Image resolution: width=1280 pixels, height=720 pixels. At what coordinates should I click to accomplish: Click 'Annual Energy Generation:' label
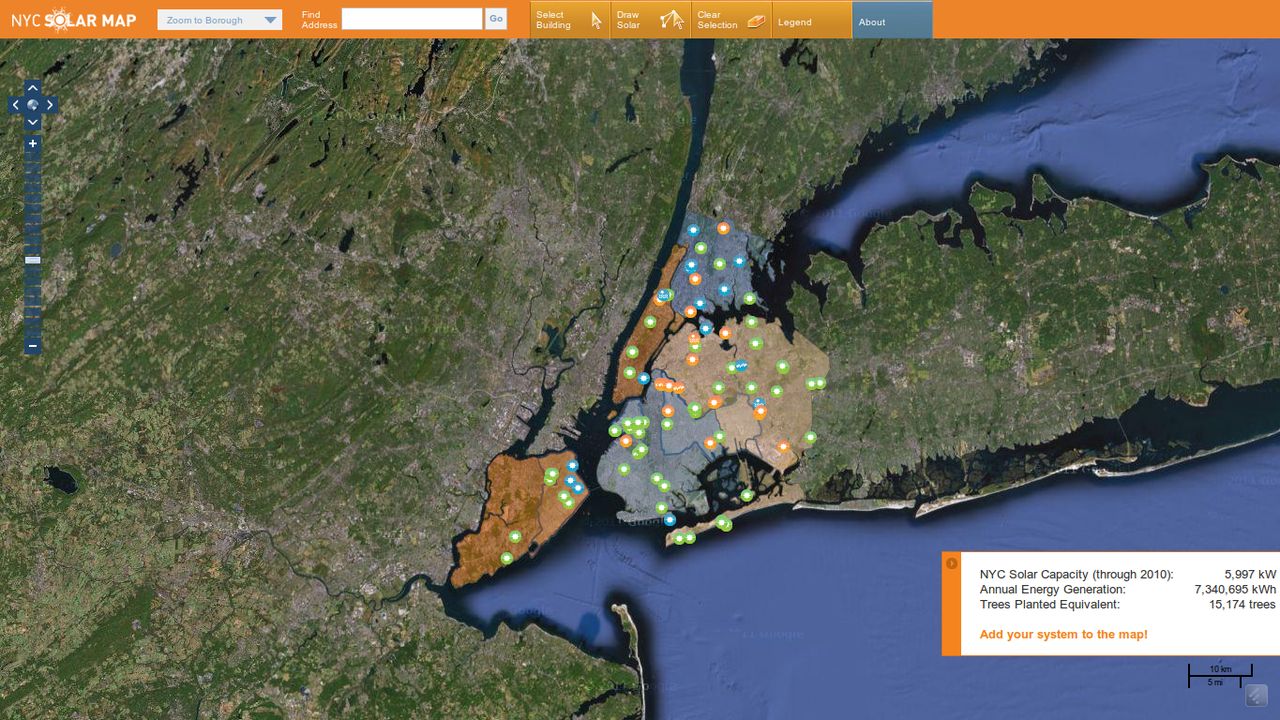click(x=1052, y=589)
